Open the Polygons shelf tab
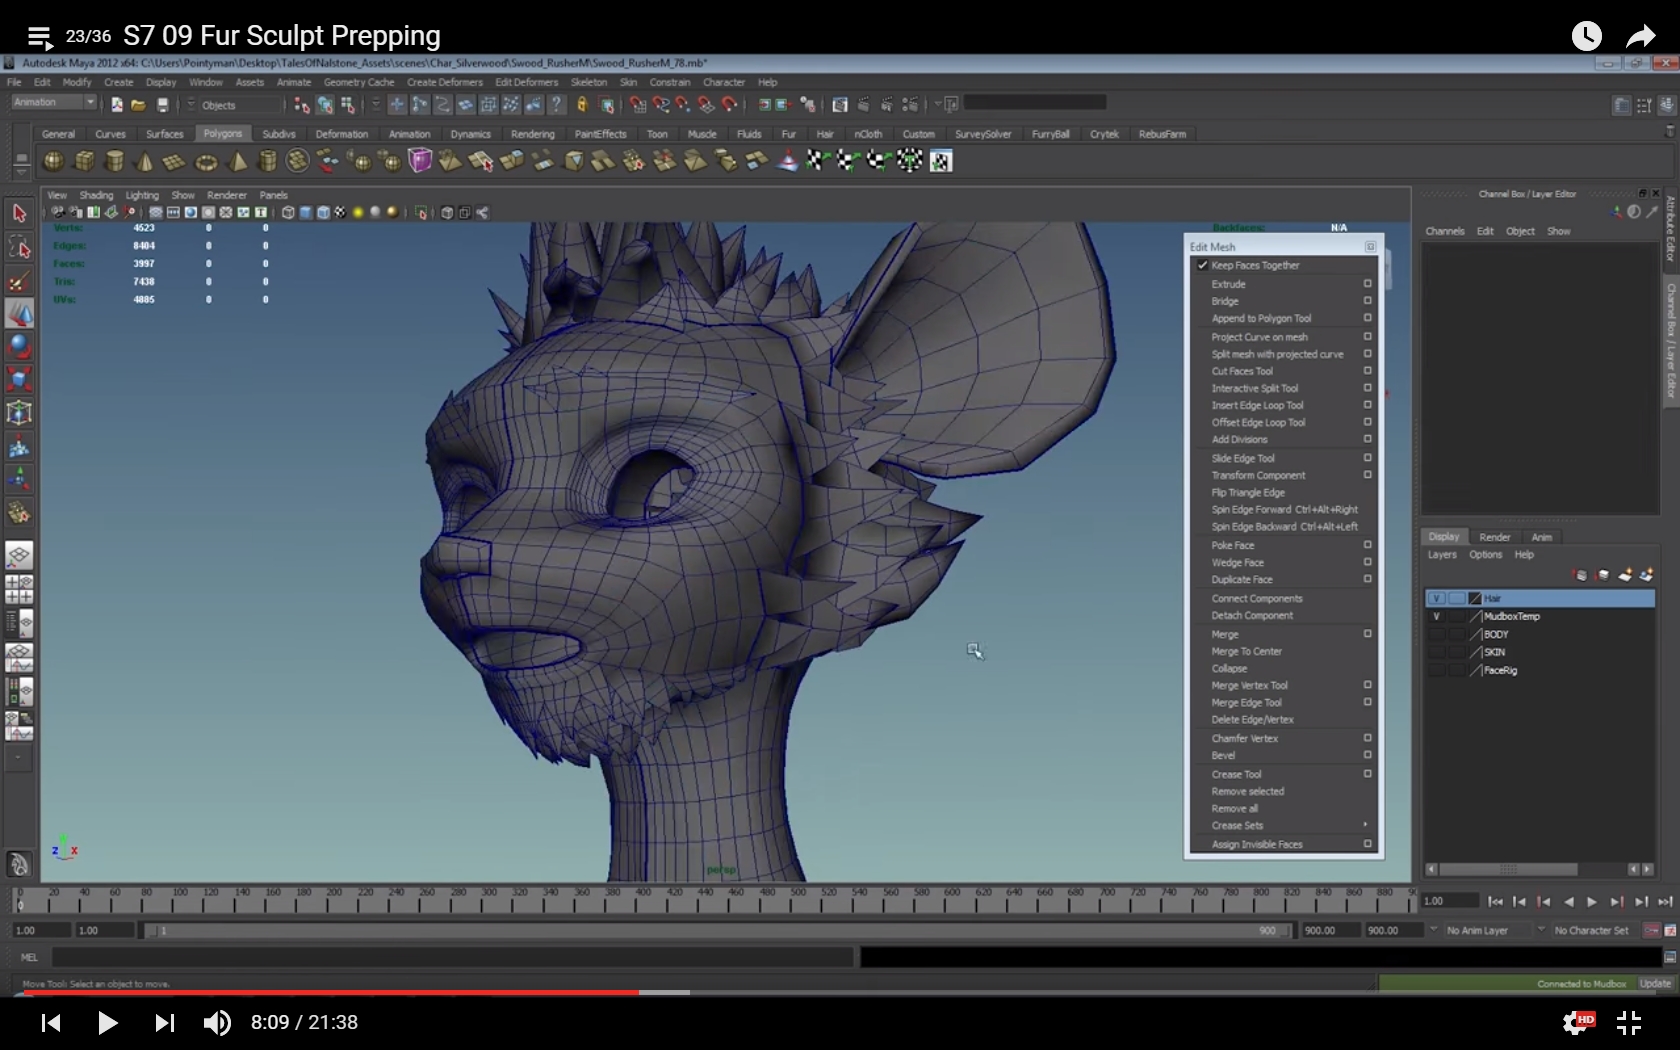 tap(222, 134)
